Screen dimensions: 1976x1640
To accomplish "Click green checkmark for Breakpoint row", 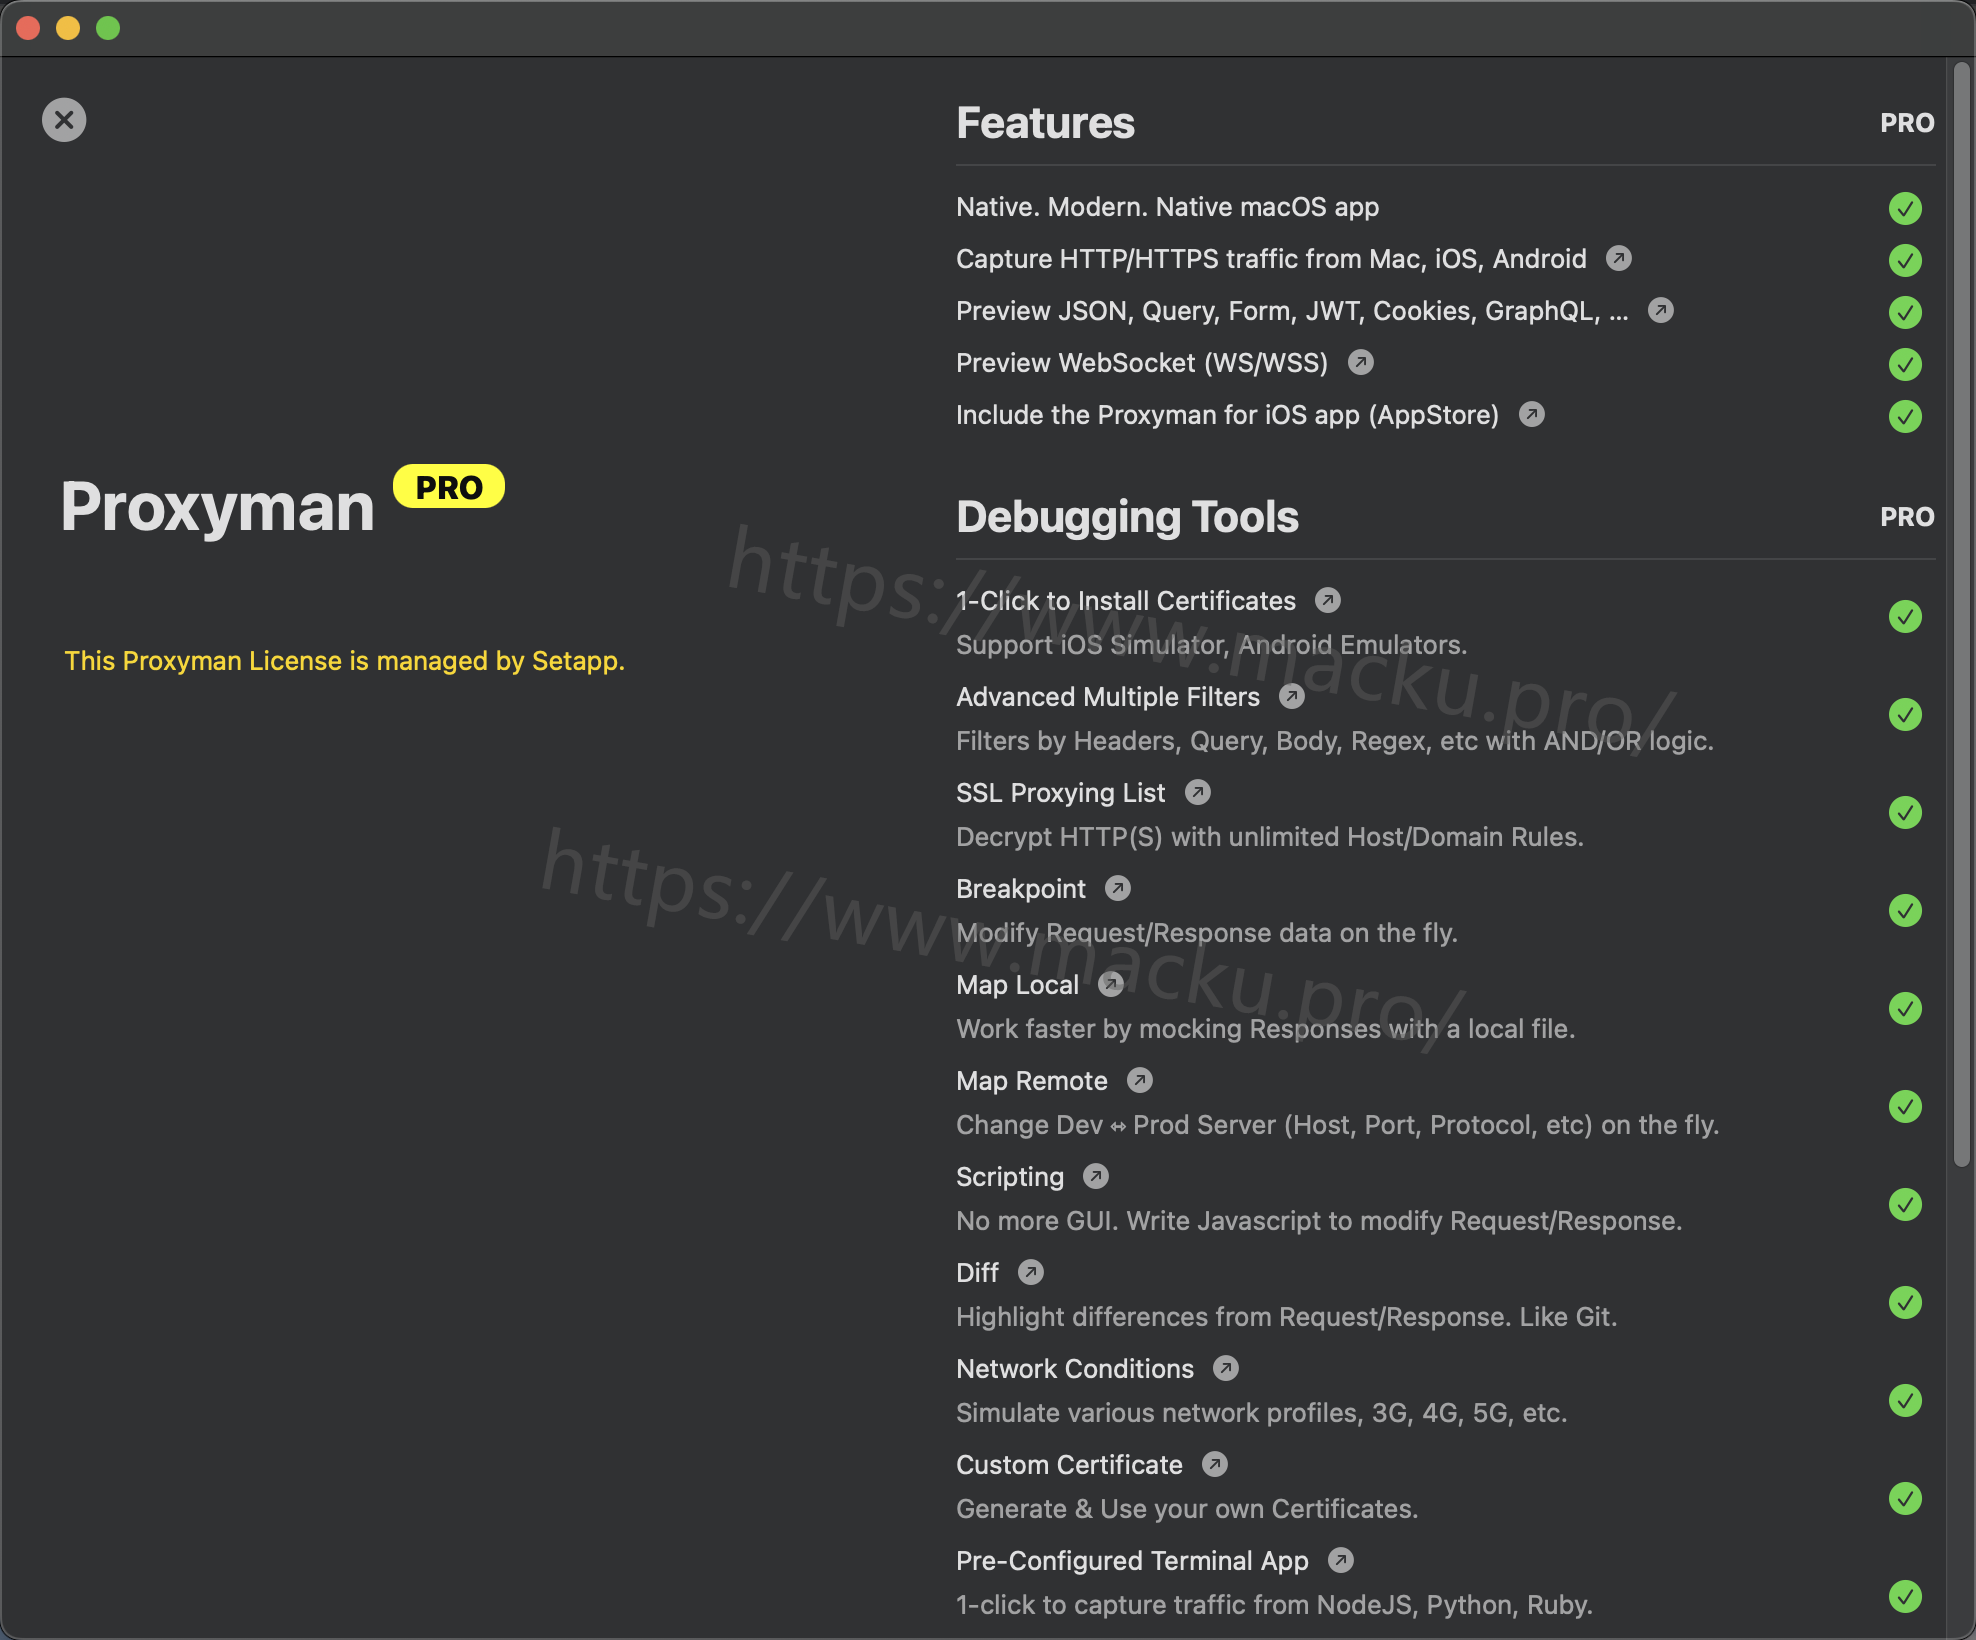I will tap(1906, 911).
